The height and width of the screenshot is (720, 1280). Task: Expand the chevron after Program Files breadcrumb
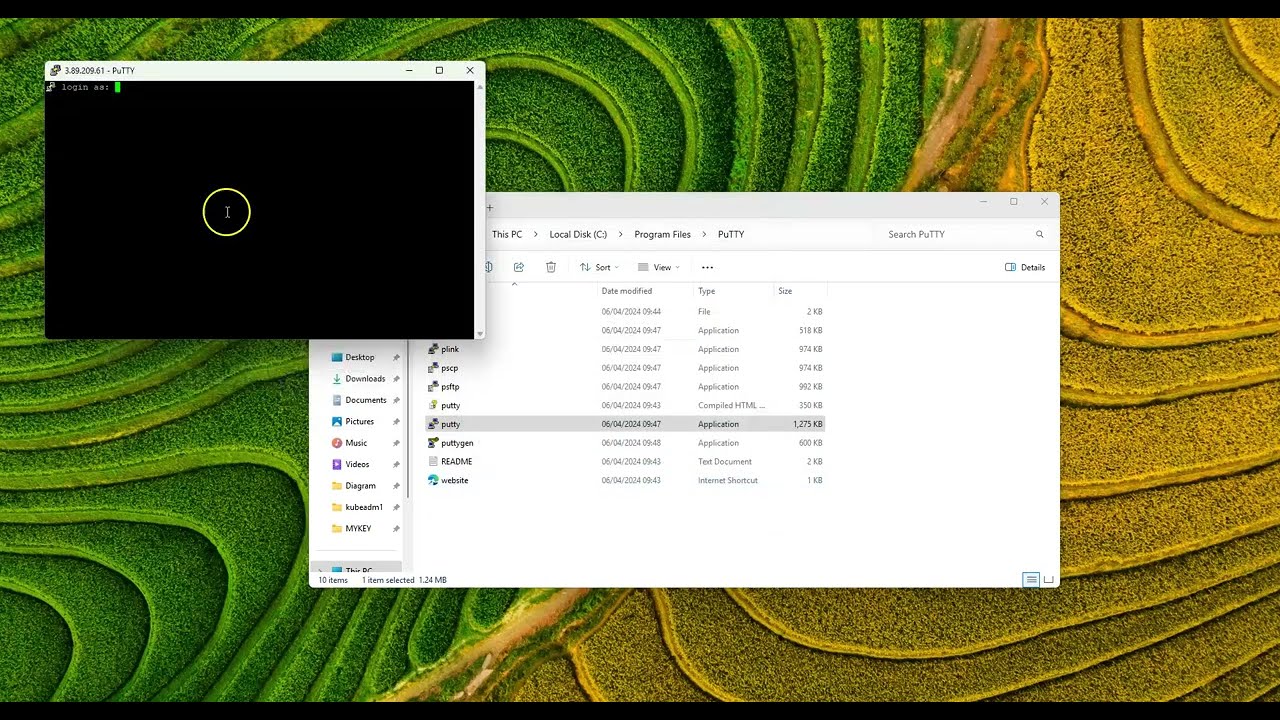point(704,234)
